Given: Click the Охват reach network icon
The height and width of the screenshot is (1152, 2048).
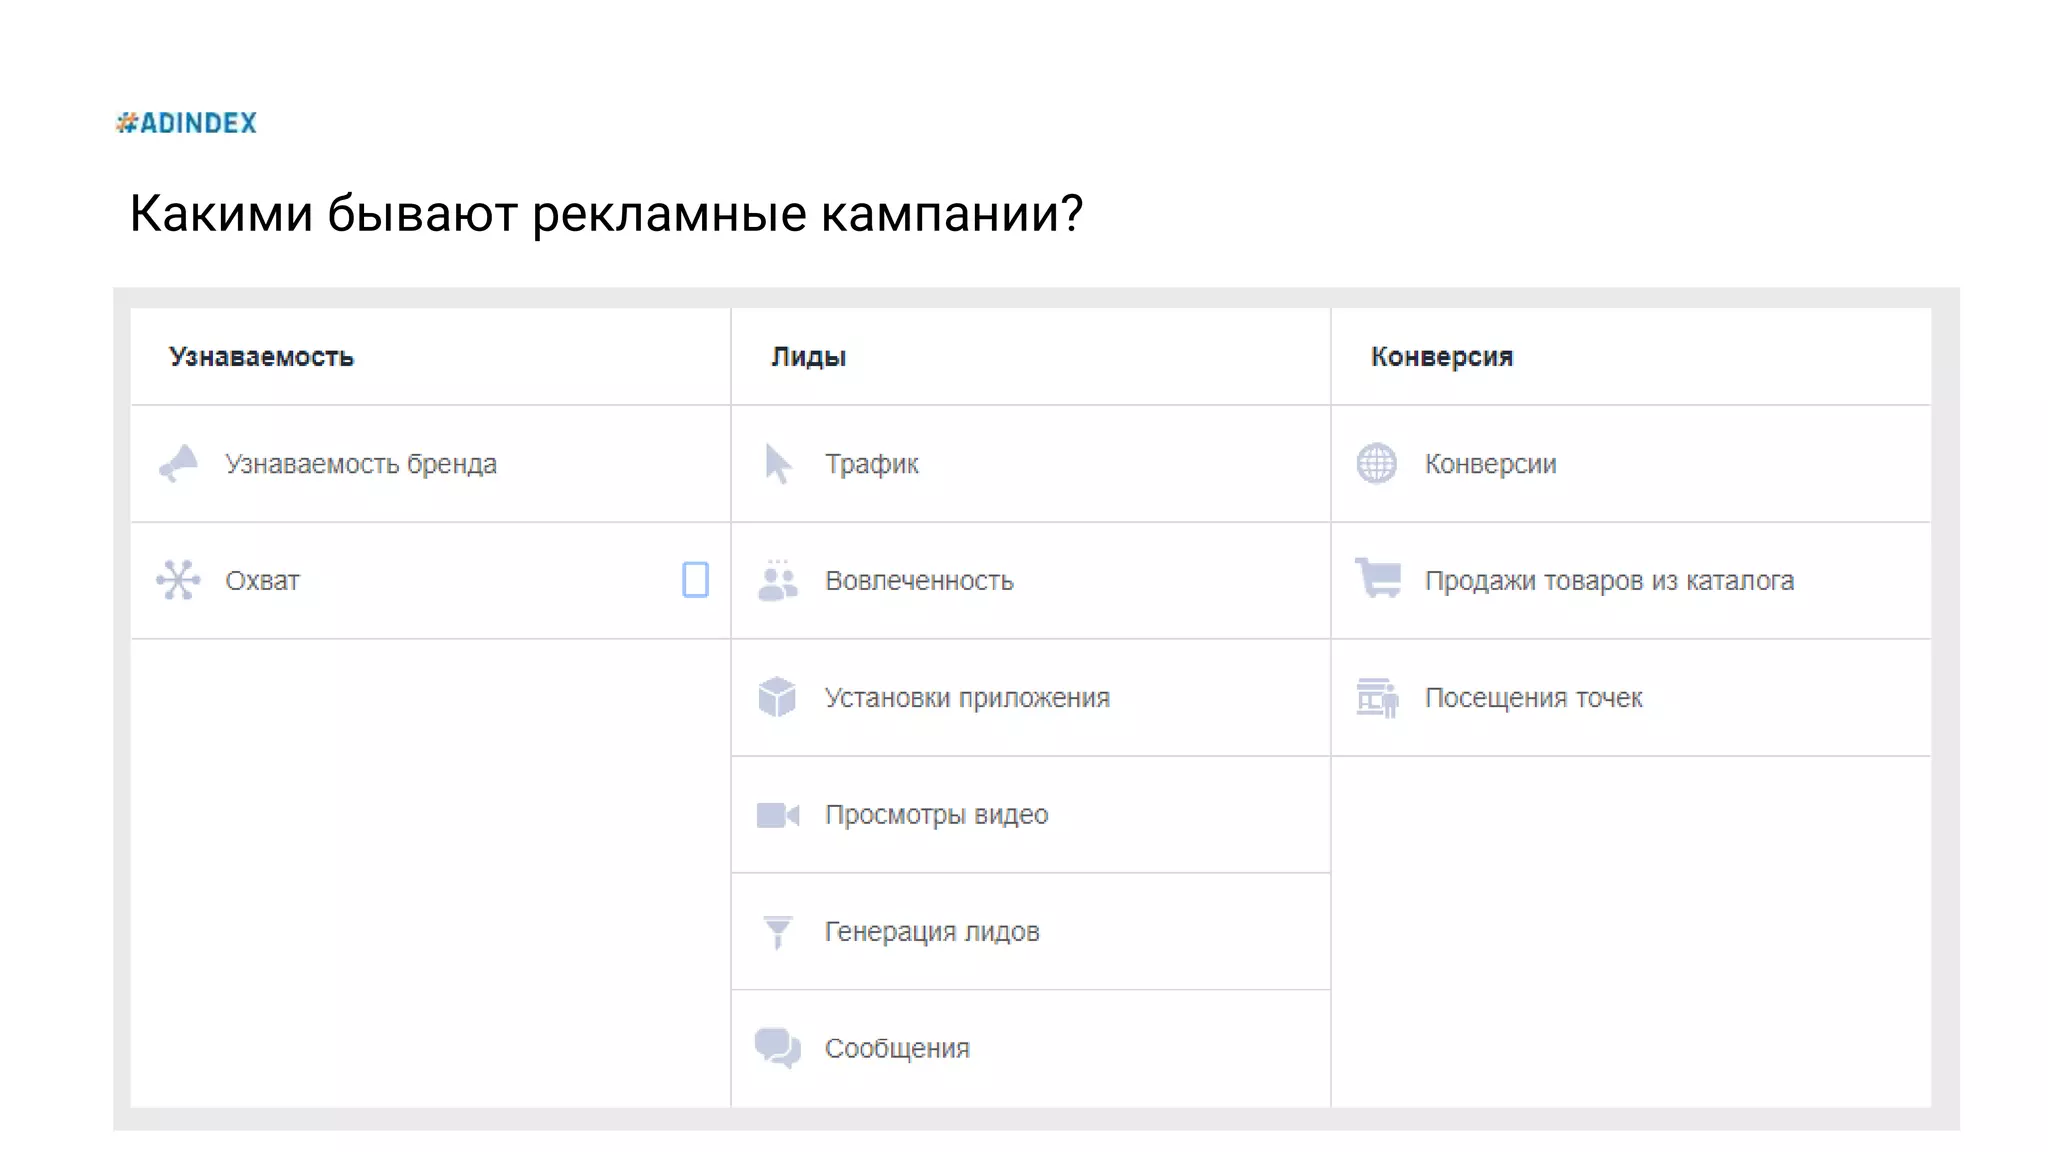Looking at the screenshot, I should 178,580.
